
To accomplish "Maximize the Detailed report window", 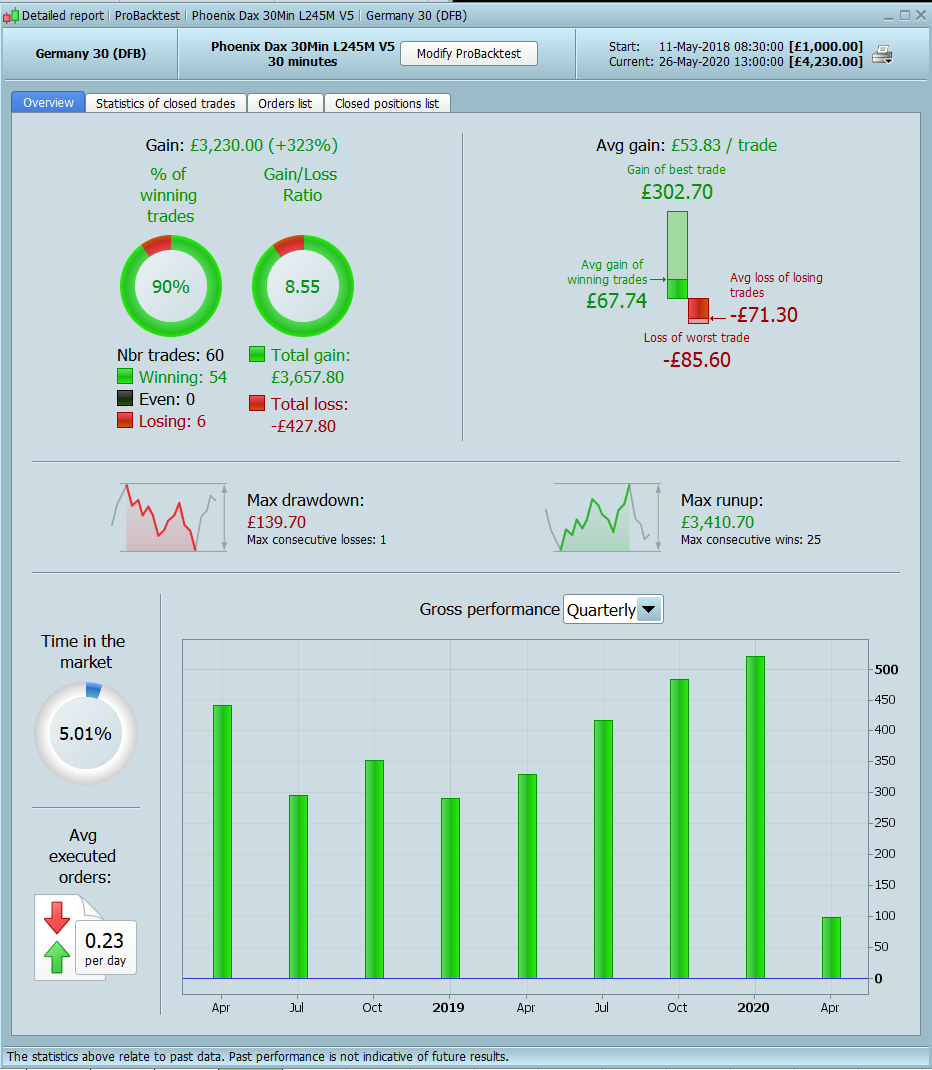I will pyautogui.click(x=905, y=15).
